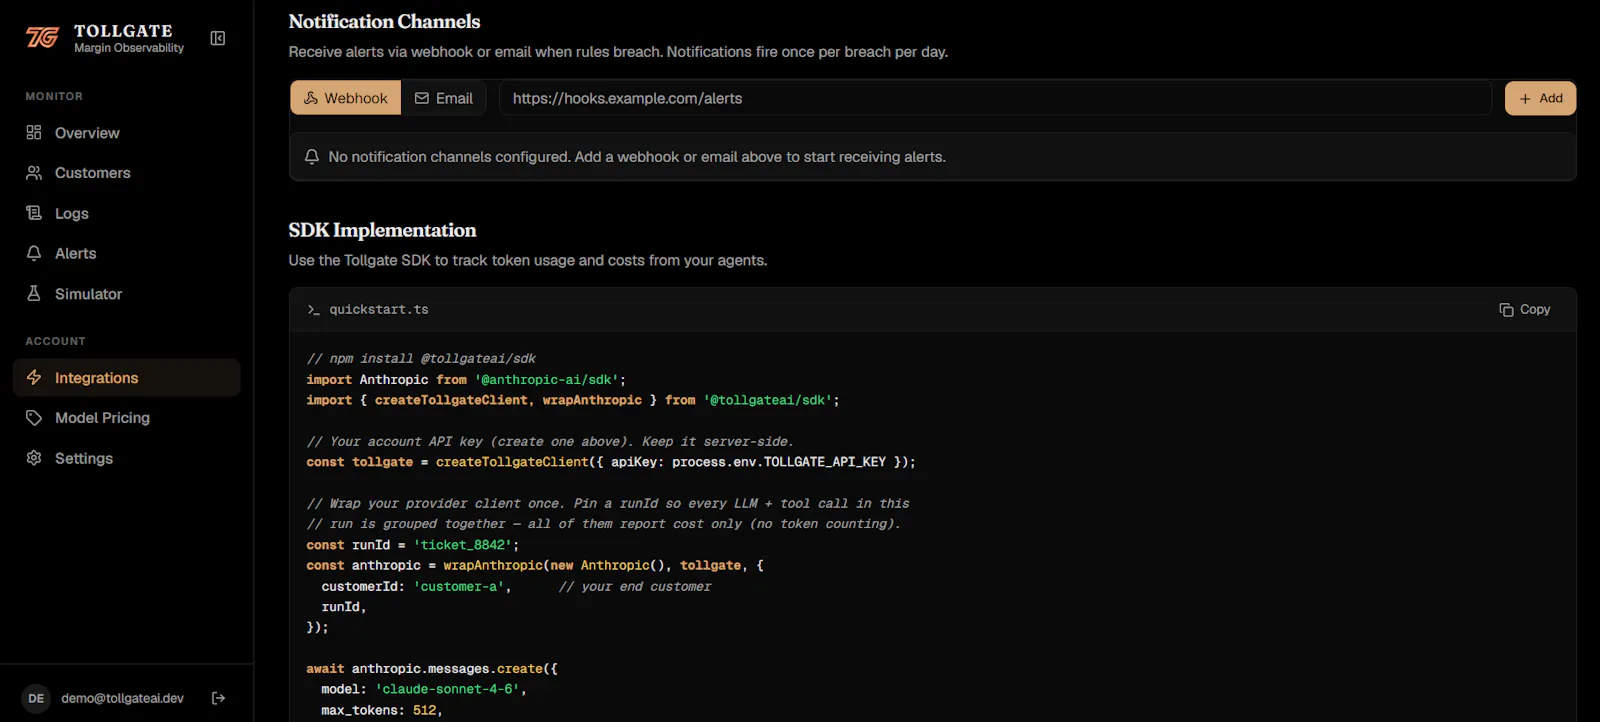The width and height of the screenshot is (1600, 722).
Task: Open Model Pricing page
Action: 127,418
